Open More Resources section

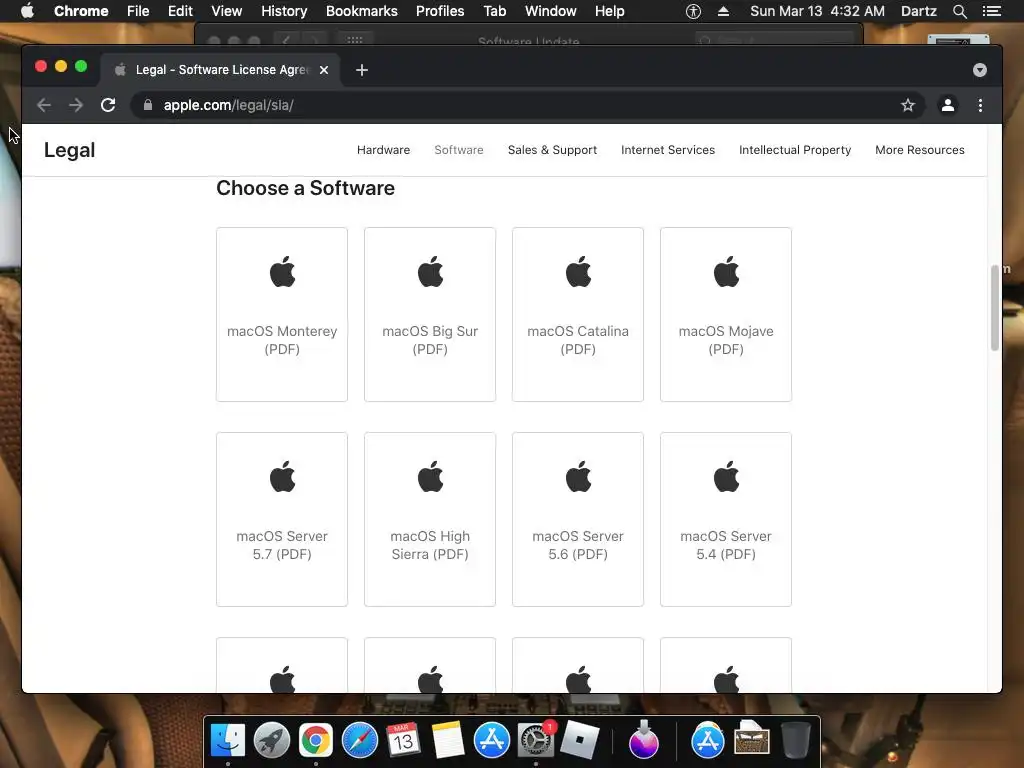(920, 150)
